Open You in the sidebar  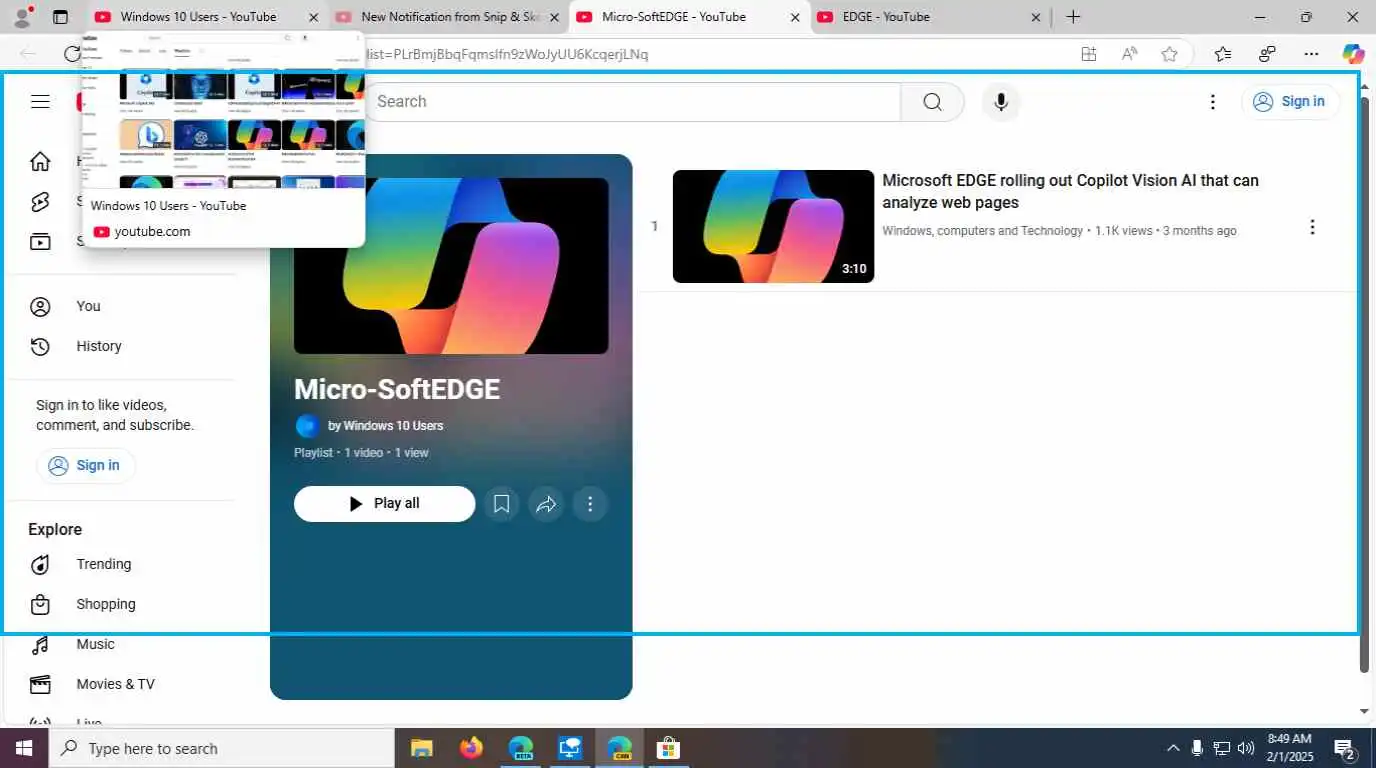[120, 306]
